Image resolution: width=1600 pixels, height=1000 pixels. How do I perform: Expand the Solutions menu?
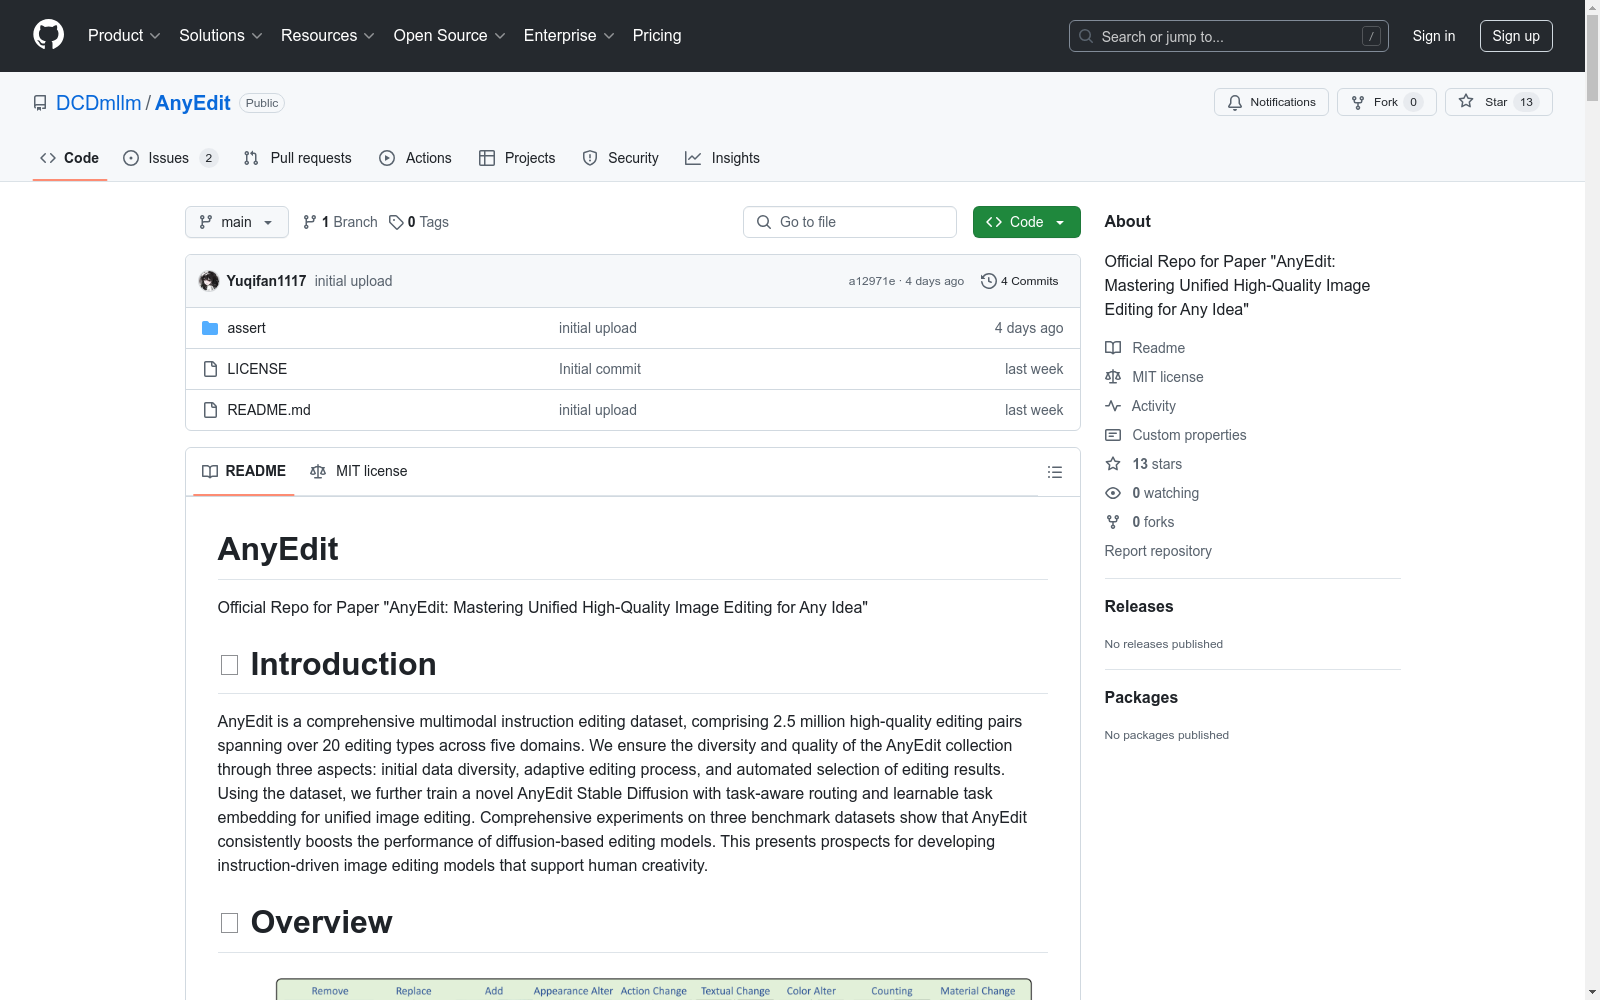[221, 35]
